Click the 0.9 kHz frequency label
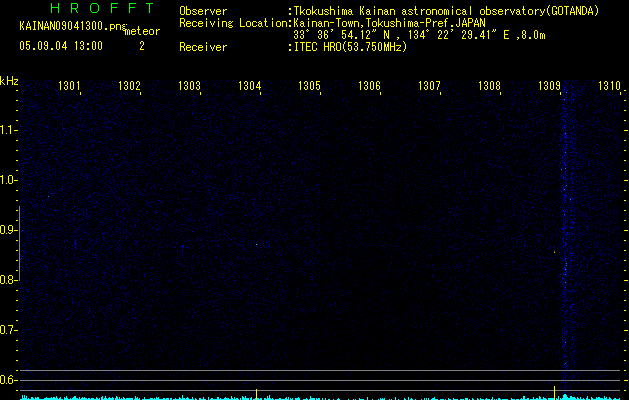This screenshot has width=629, height=400. click(7, 230)
